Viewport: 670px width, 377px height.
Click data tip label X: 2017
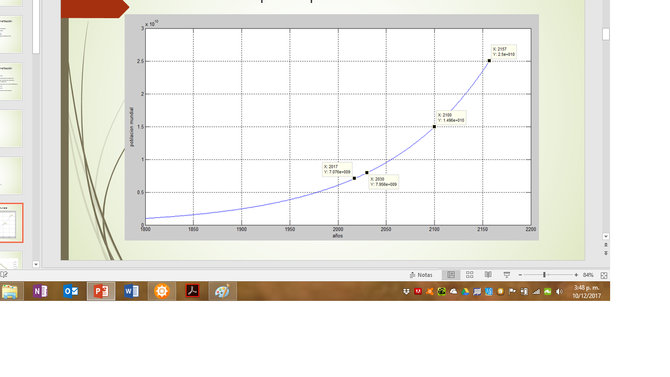pyautogui.click(x=337, y=169)
